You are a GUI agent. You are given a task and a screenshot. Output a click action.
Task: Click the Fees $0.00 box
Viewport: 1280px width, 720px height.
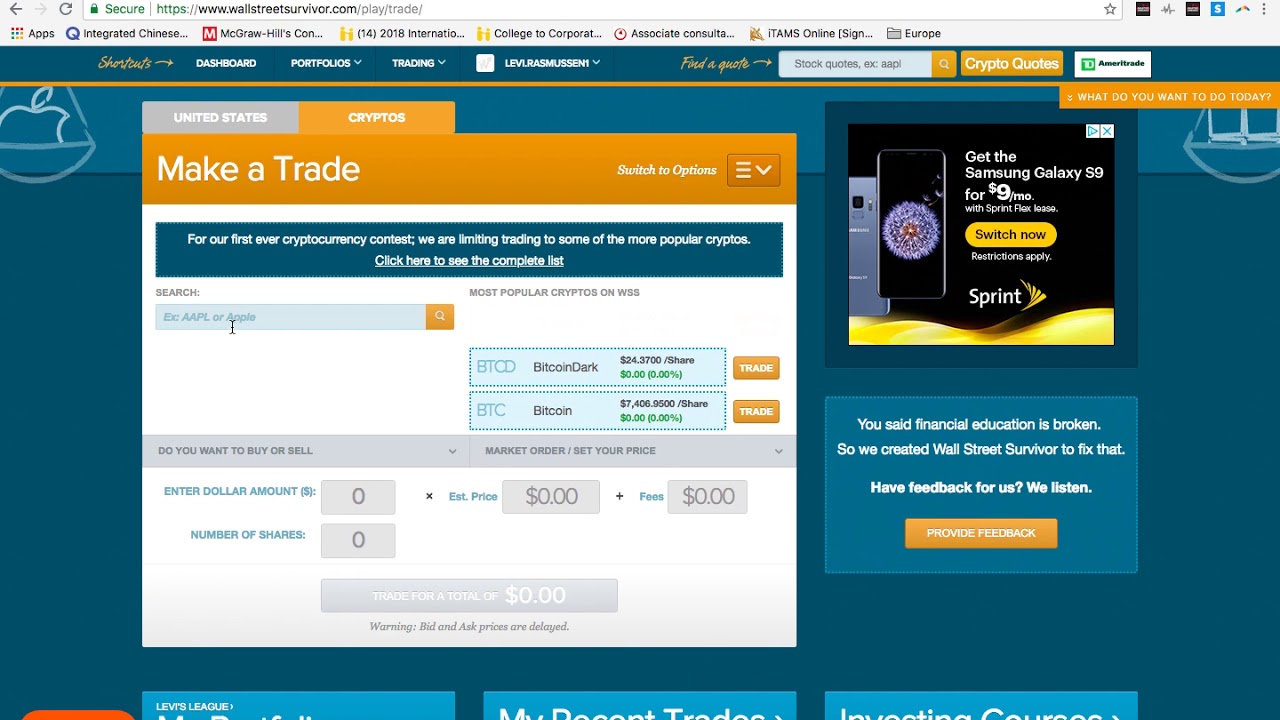tap(707, 497)
